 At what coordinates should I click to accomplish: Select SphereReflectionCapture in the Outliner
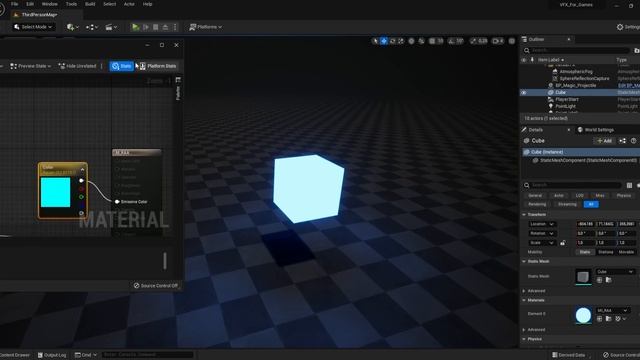(584, 78)
